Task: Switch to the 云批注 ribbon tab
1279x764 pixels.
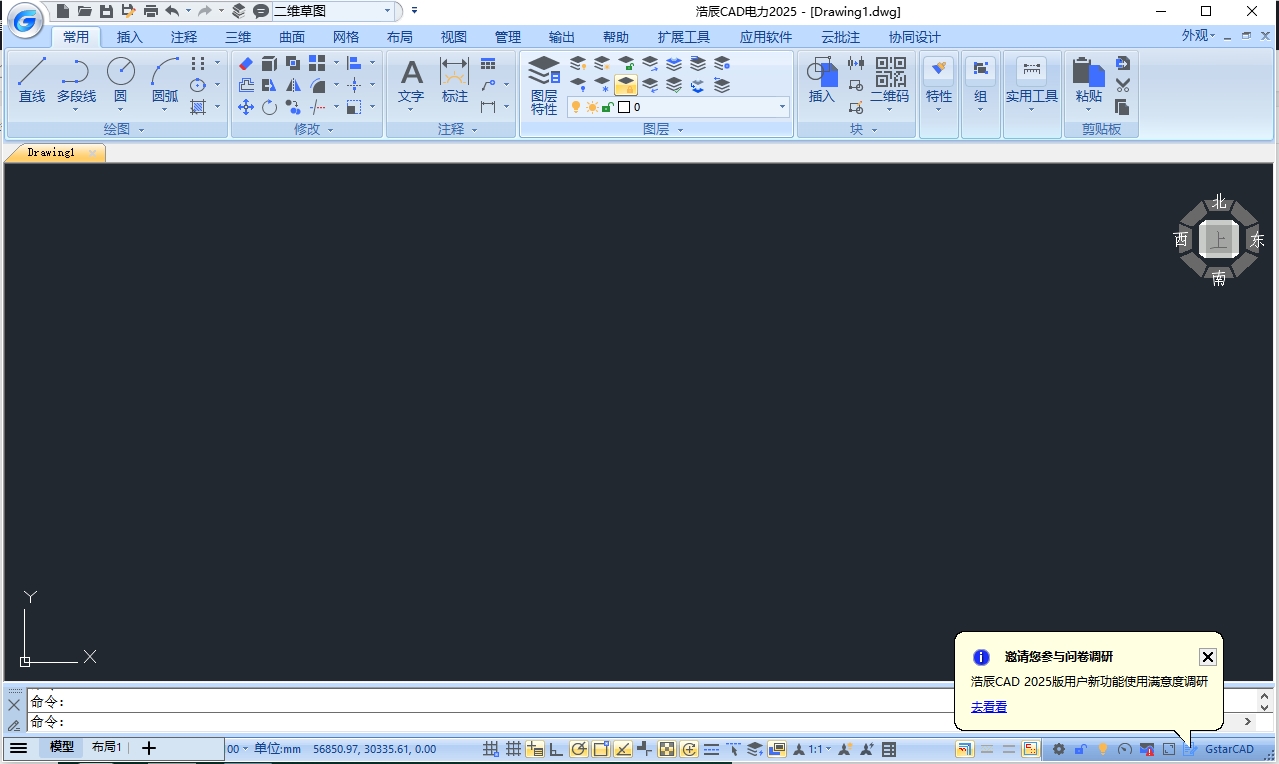Action: coord(840,37)
